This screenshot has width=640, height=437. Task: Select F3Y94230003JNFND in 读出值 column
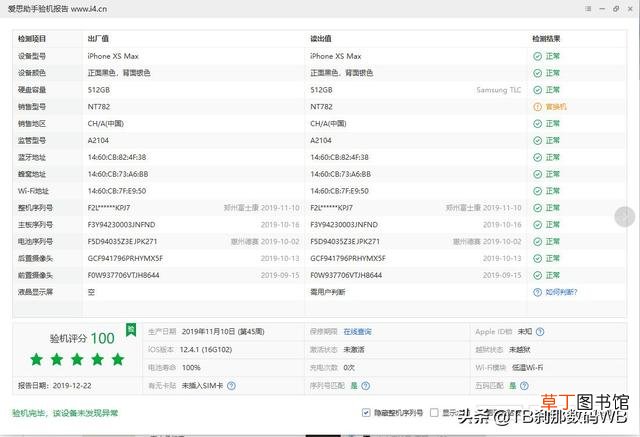(344, 225)
